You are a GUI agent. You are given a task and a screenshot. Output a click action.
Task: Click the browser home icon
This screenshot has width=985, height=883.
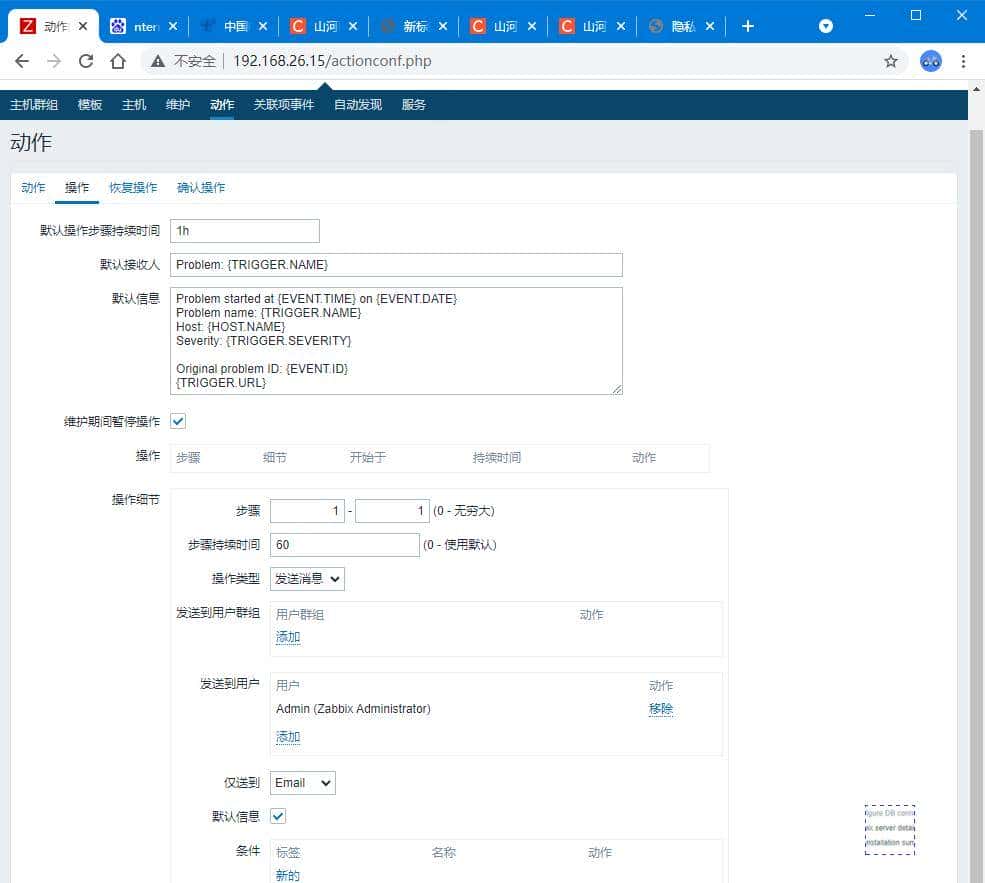coord(118,60)
